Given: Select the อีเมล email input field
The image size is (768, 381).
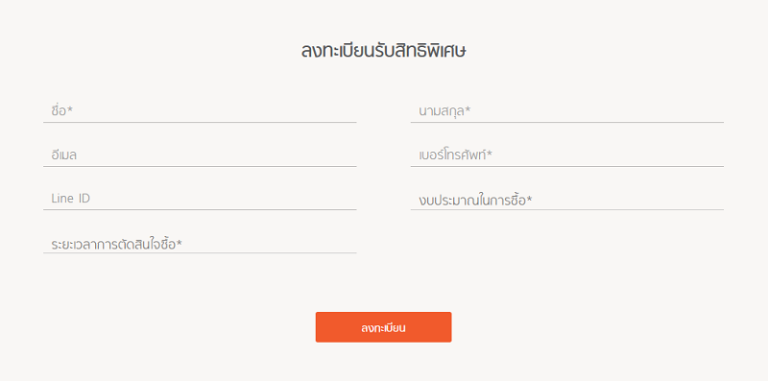Looking at the screenshot, I should pos(200,155).
